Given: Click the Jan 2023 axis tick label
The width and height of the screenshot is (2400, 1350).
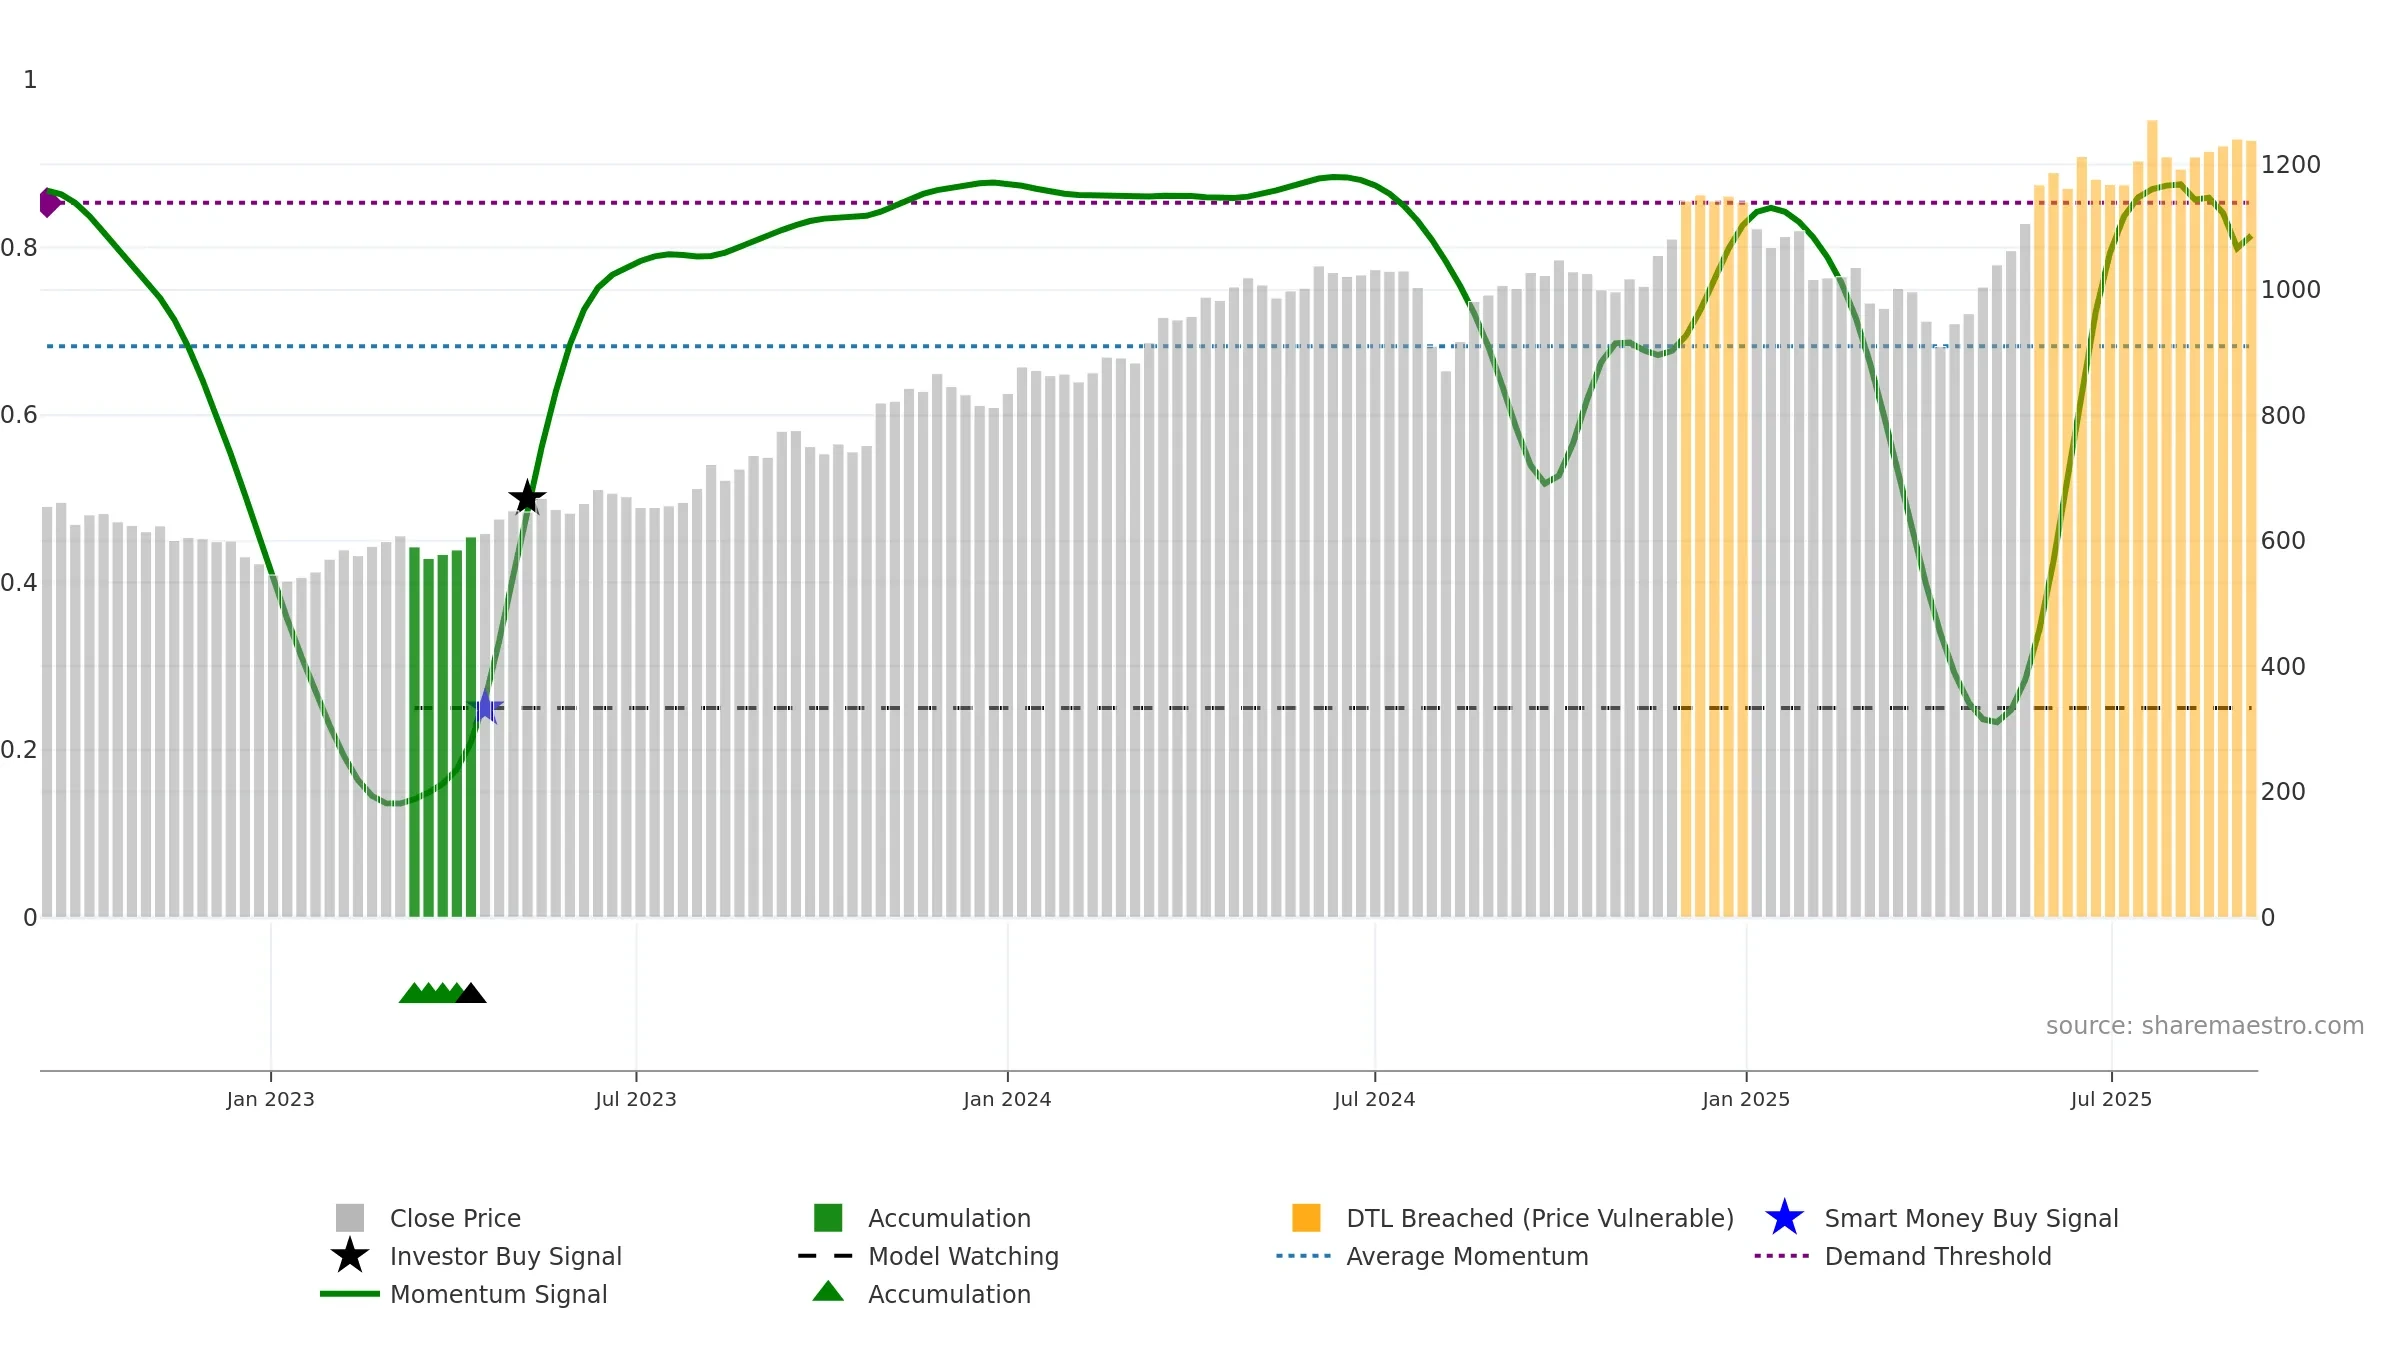Looking at the screenshot, I should click(271, 1100).
